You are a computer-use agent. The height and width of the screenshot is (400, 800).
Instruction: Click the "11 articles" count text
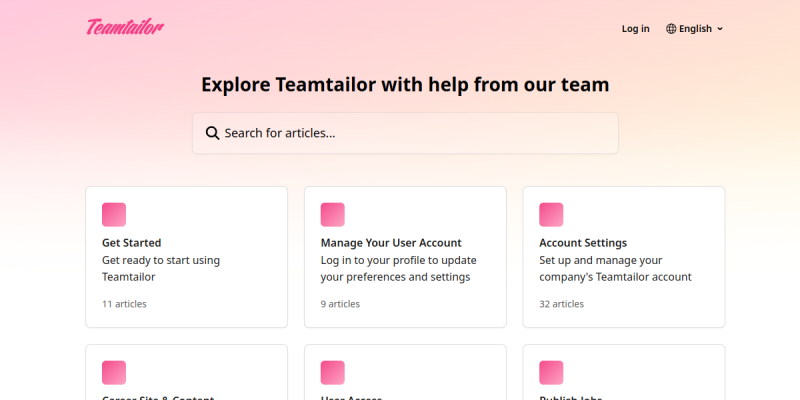(x=124, y=304)
